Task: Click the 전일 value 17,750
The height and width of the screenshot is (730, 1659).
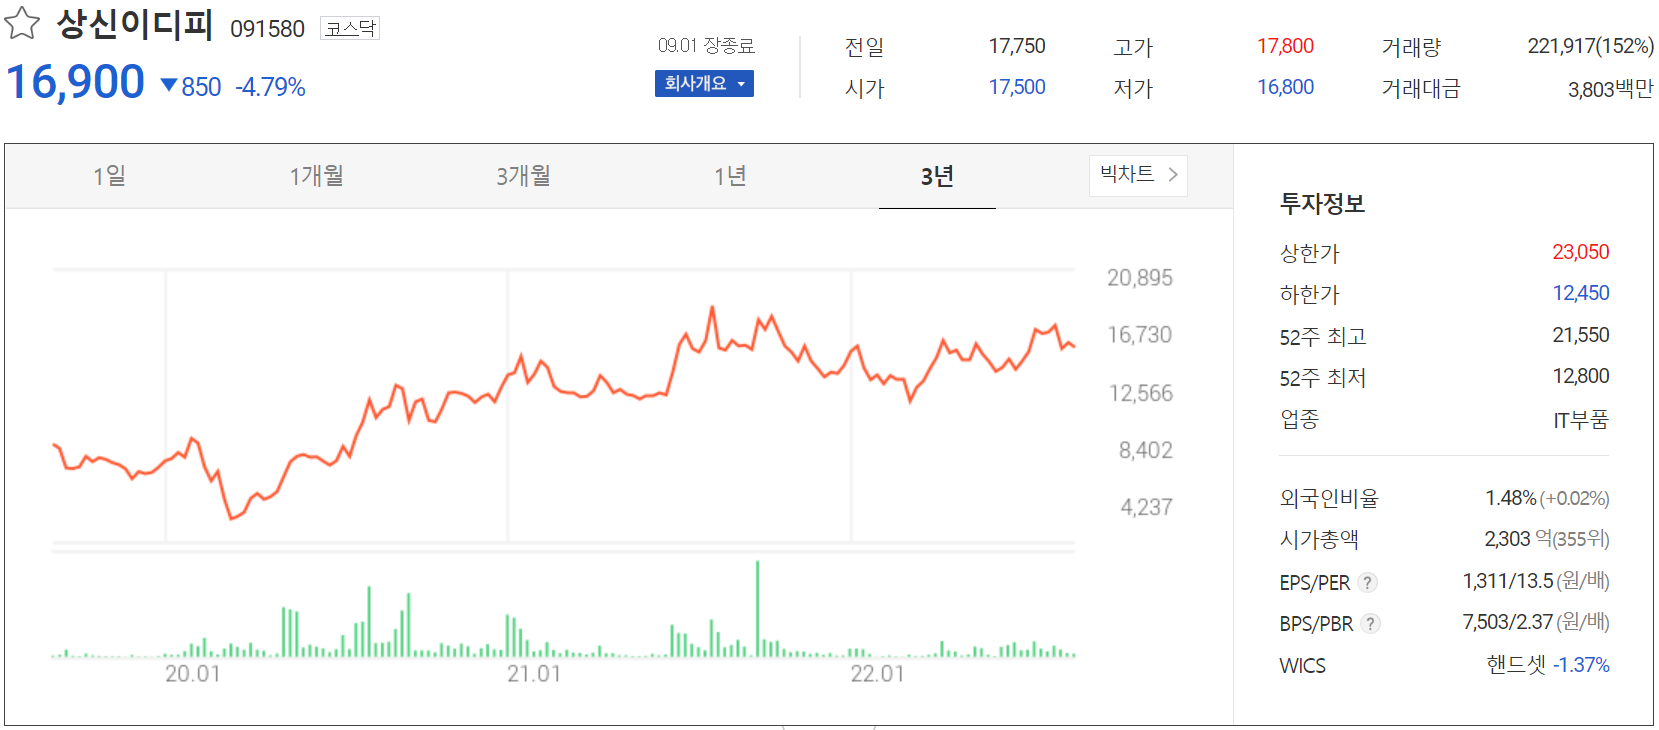Action: pos(1017,46)
